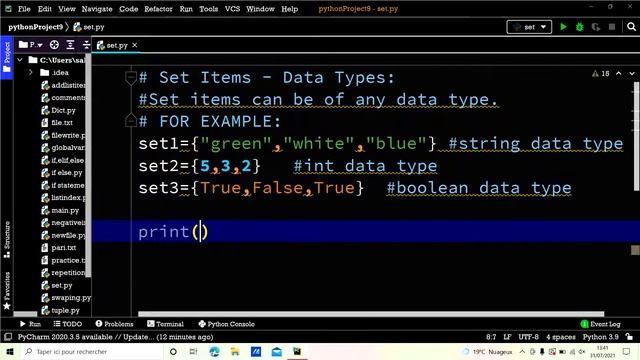Viewport: 640px width, 360px height.
Task: Open PyCharm icon in taskbar
Action: pyautogui.click(x=297, y=351)
